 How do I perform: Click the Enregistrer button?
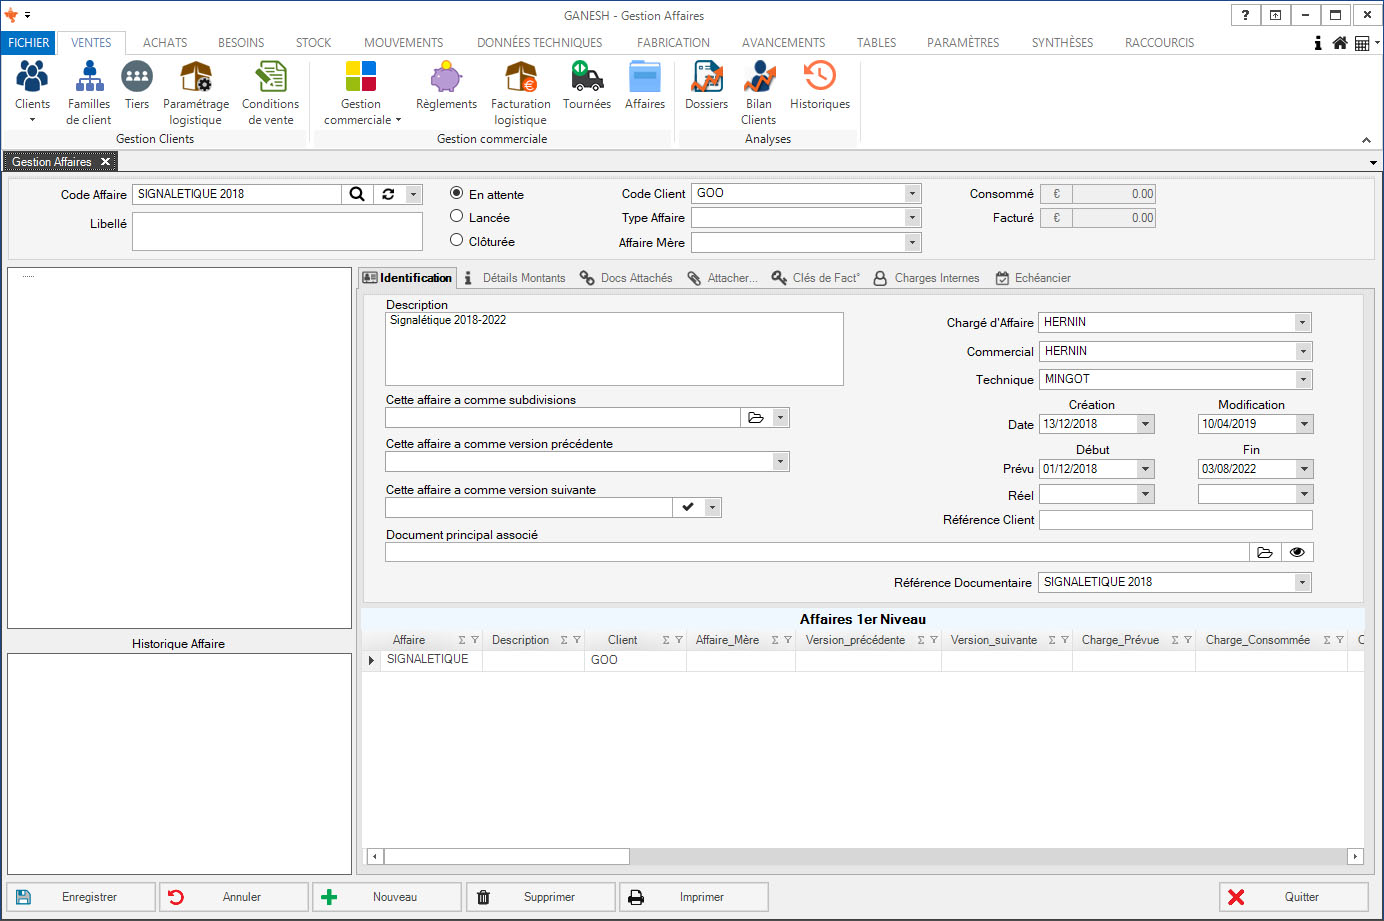coord(82,897)
